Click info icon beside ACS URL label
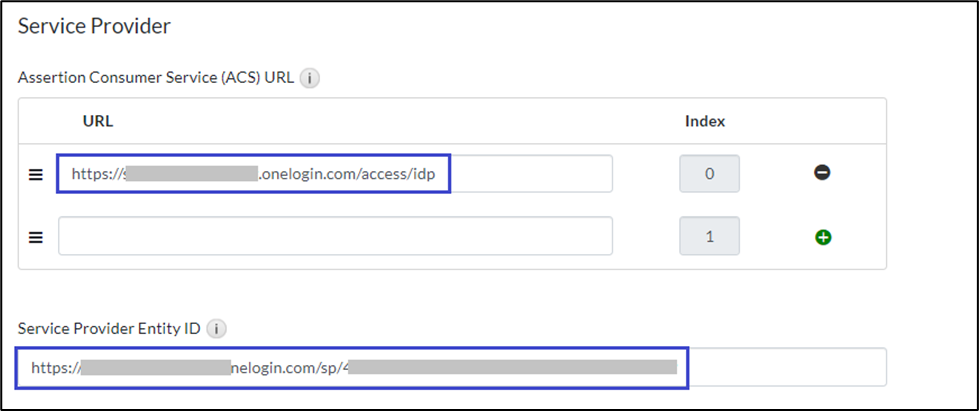This screenshot has width=979, height=411. (x=310, y=78)
